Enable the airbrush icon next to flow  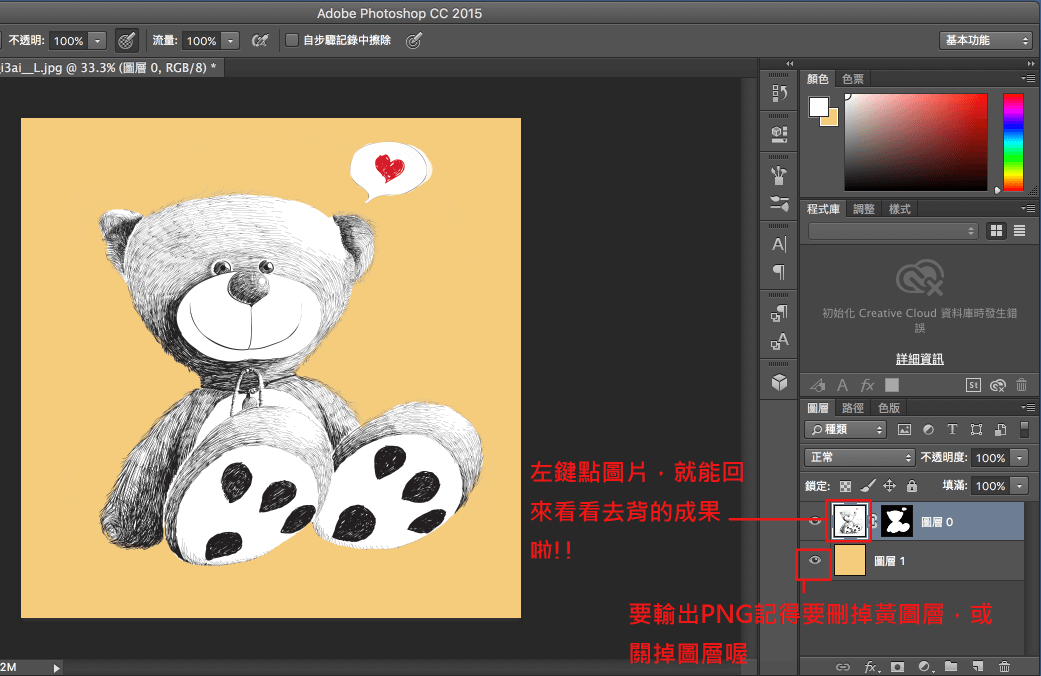259,41
